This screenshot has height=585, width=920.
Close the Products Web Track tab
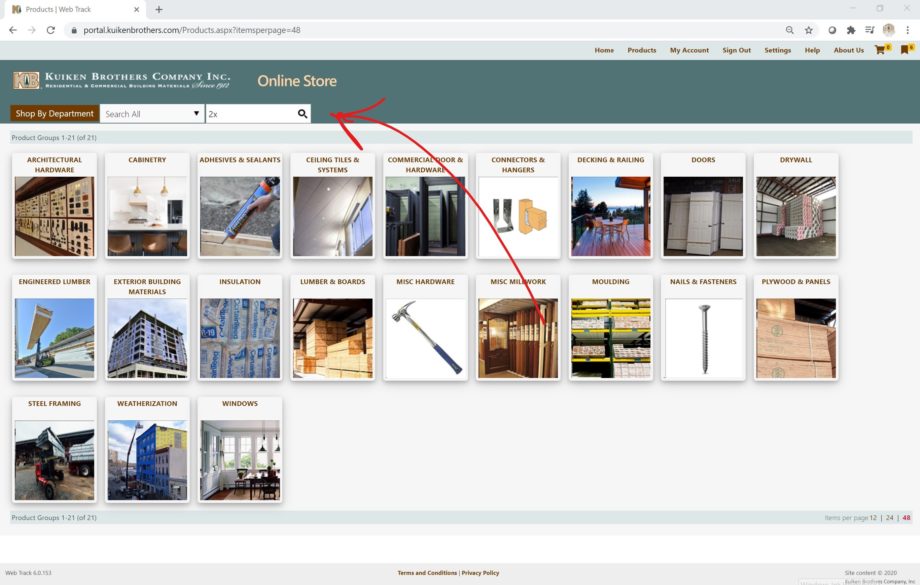click(136, 9)
